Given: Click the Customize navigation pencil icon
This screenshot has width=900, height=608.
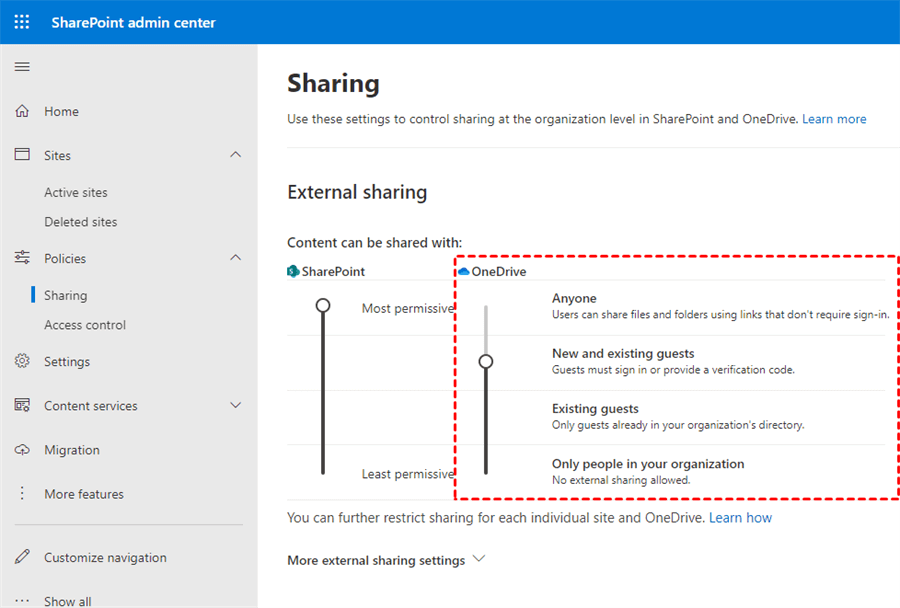Looking at the screenshot, I should (22, 558).
